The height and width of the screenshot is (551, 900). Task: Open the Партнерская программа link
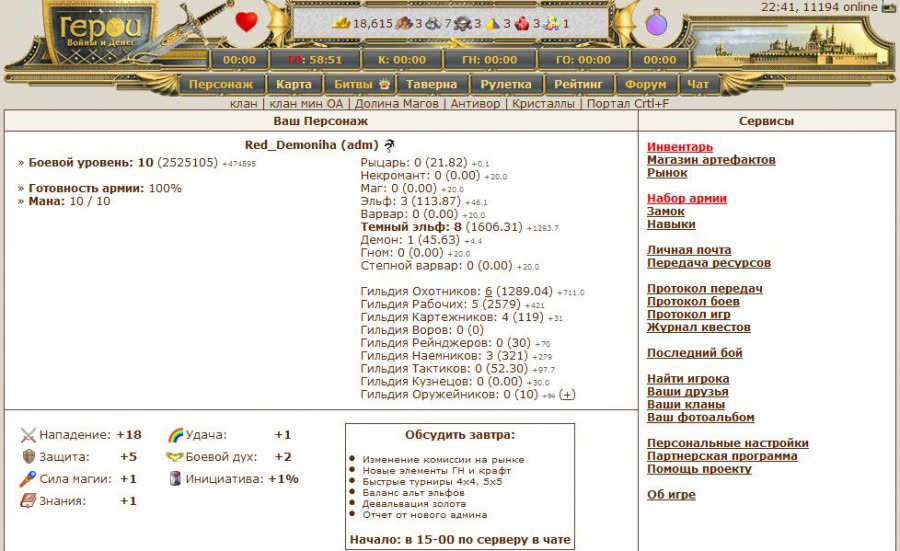pyautogui.click(x=722, y=456)
